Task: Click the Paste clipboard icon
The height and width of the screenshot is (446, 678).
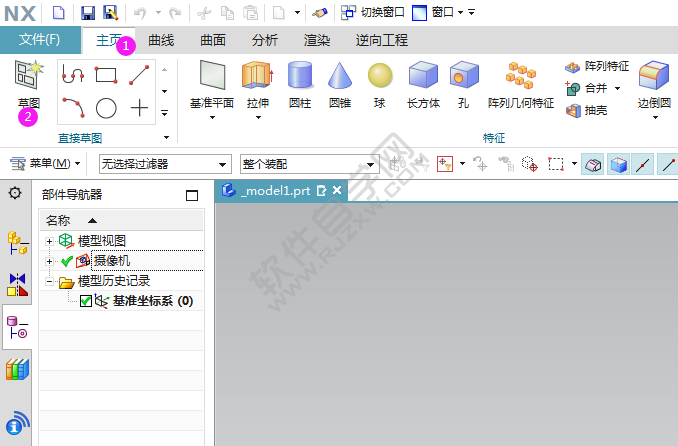Action: pyautogui.click(x=250, y=13)
